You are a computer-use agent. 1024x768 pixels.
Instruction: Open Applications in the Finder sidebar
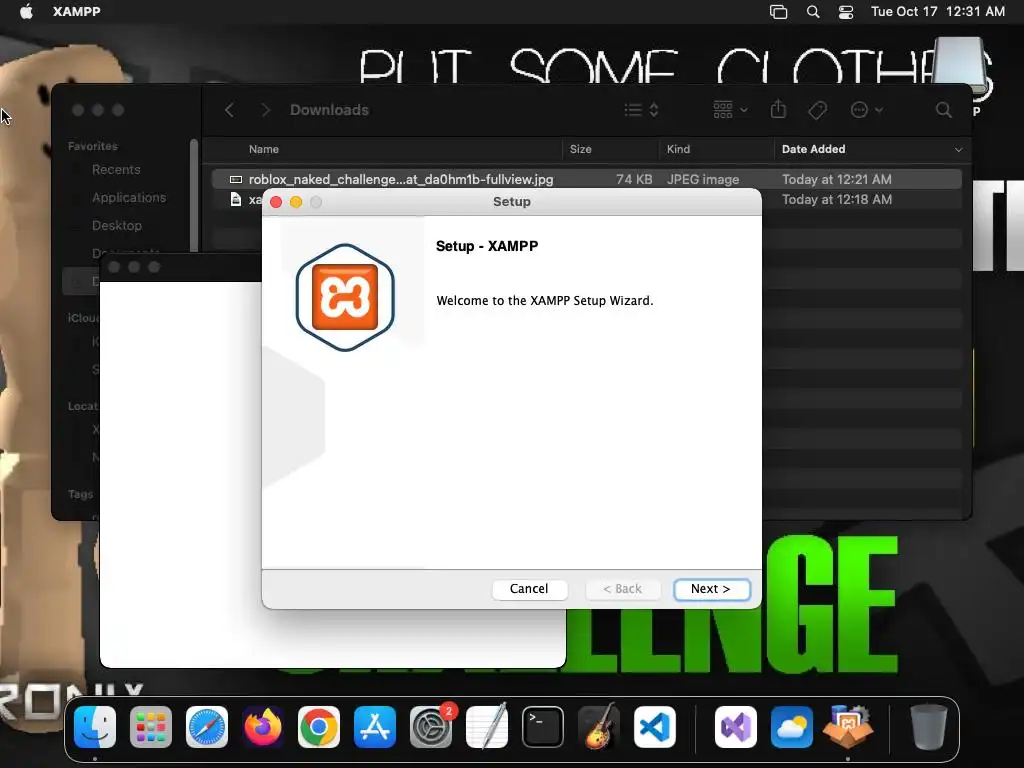[x=129, y=197]
